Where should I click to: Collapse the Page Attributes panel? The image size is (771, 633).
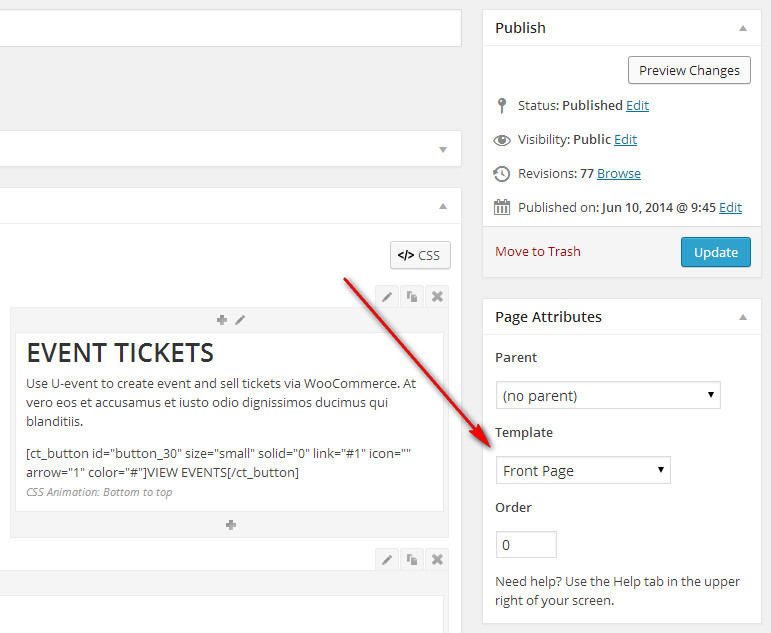[x=742, y=317]
